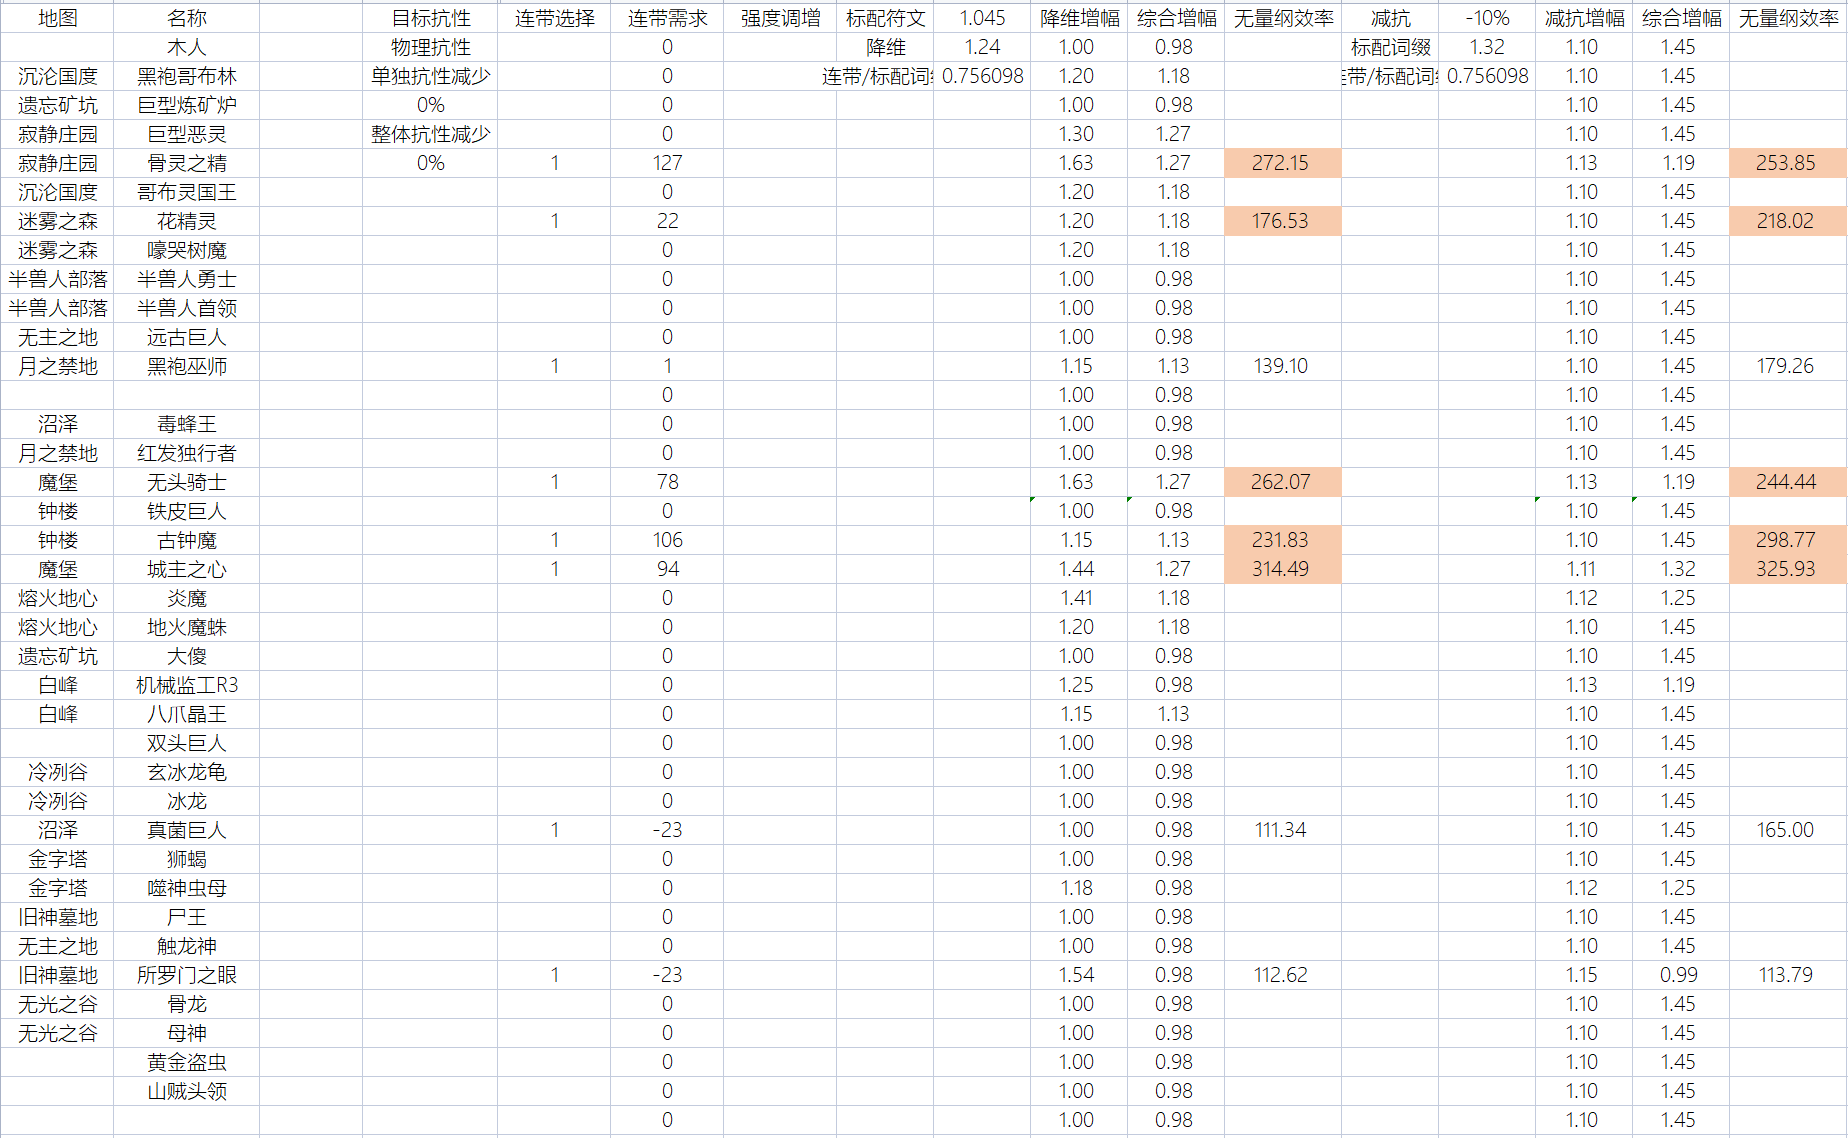
Task: Click the highlighted 272.15 cell
Action: [1283, 163]
